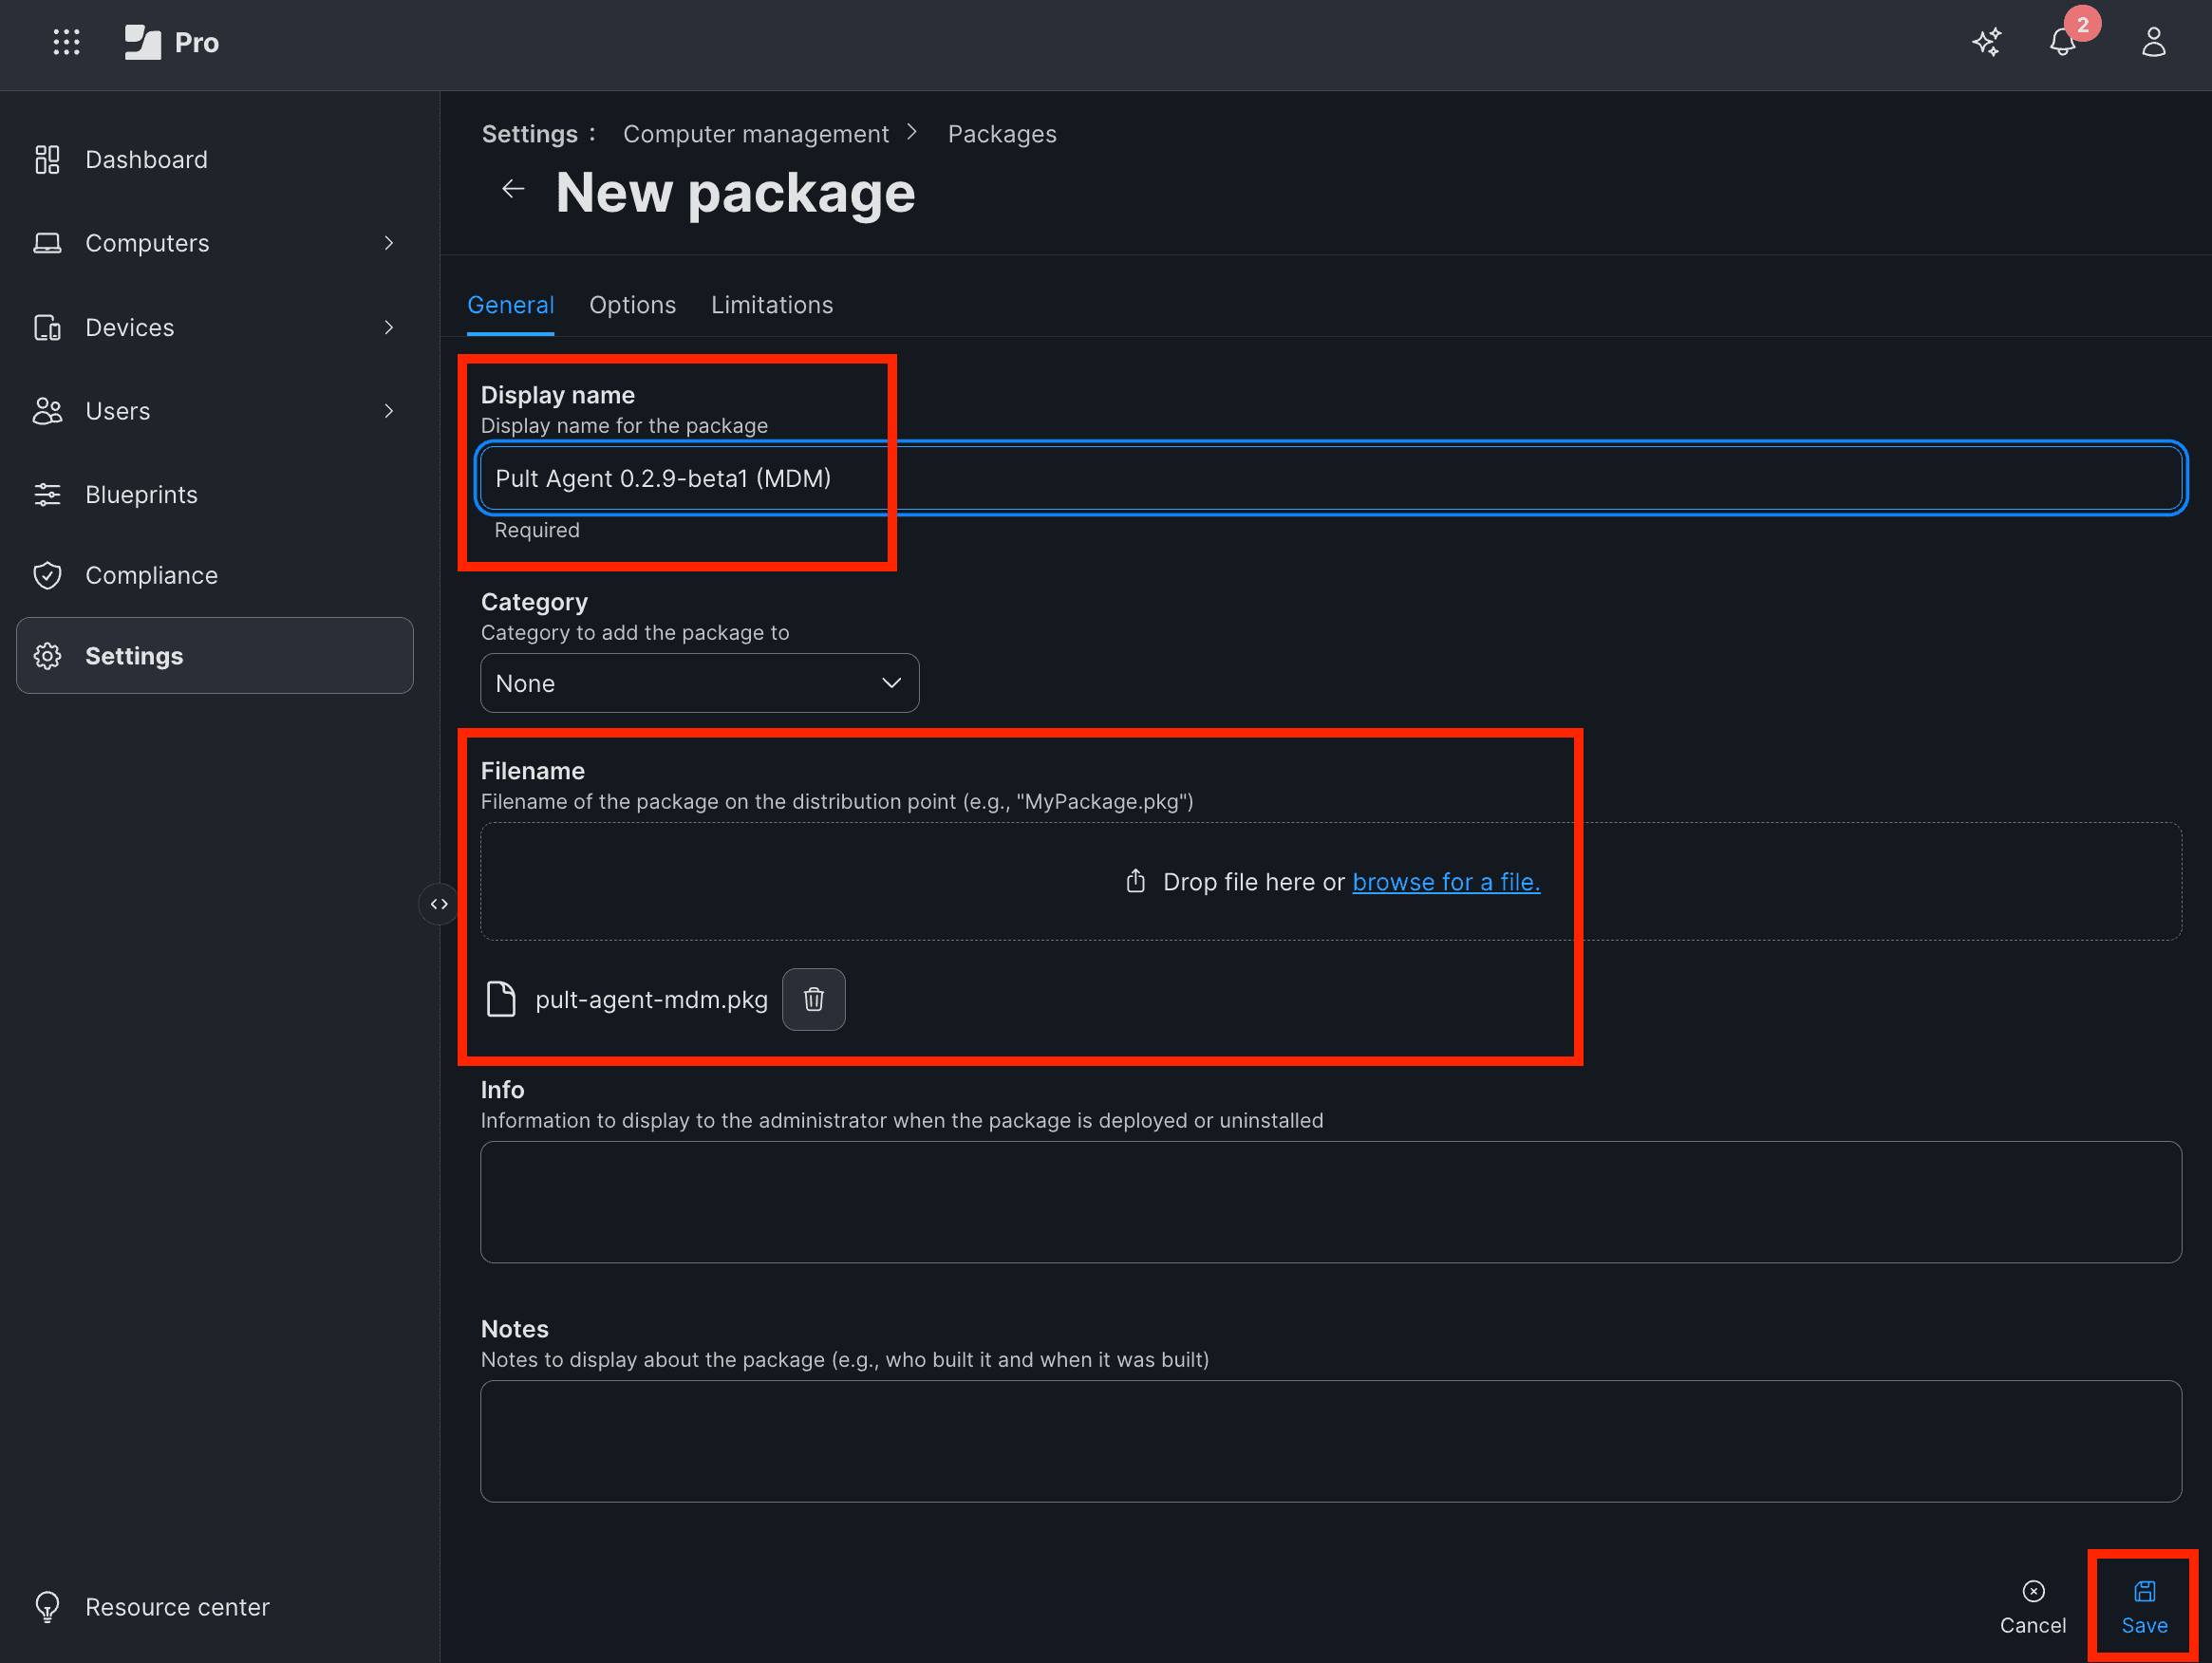Click the pult-agent-mdm.pkg filename
The image size is (2212, 1663).
651,999
